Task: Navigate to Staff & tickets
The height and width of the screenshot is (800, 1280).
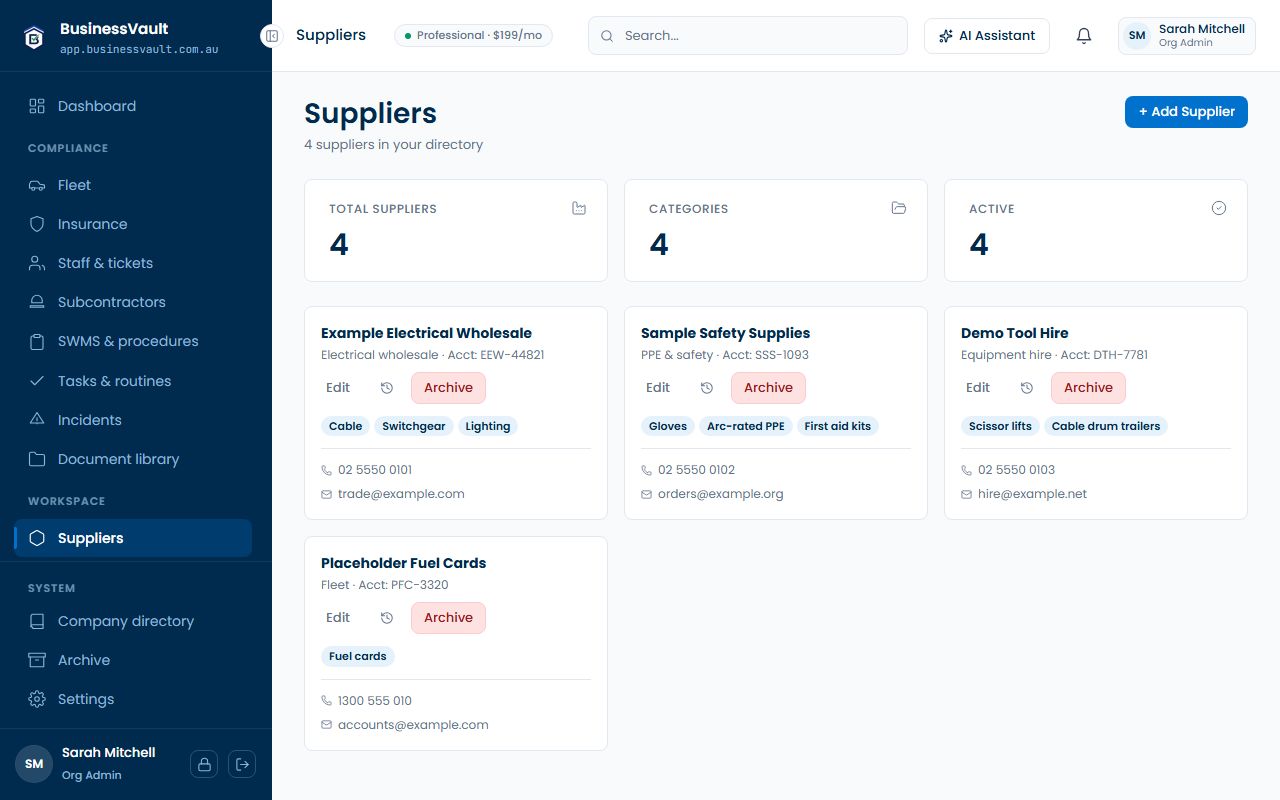Action: 133,263
